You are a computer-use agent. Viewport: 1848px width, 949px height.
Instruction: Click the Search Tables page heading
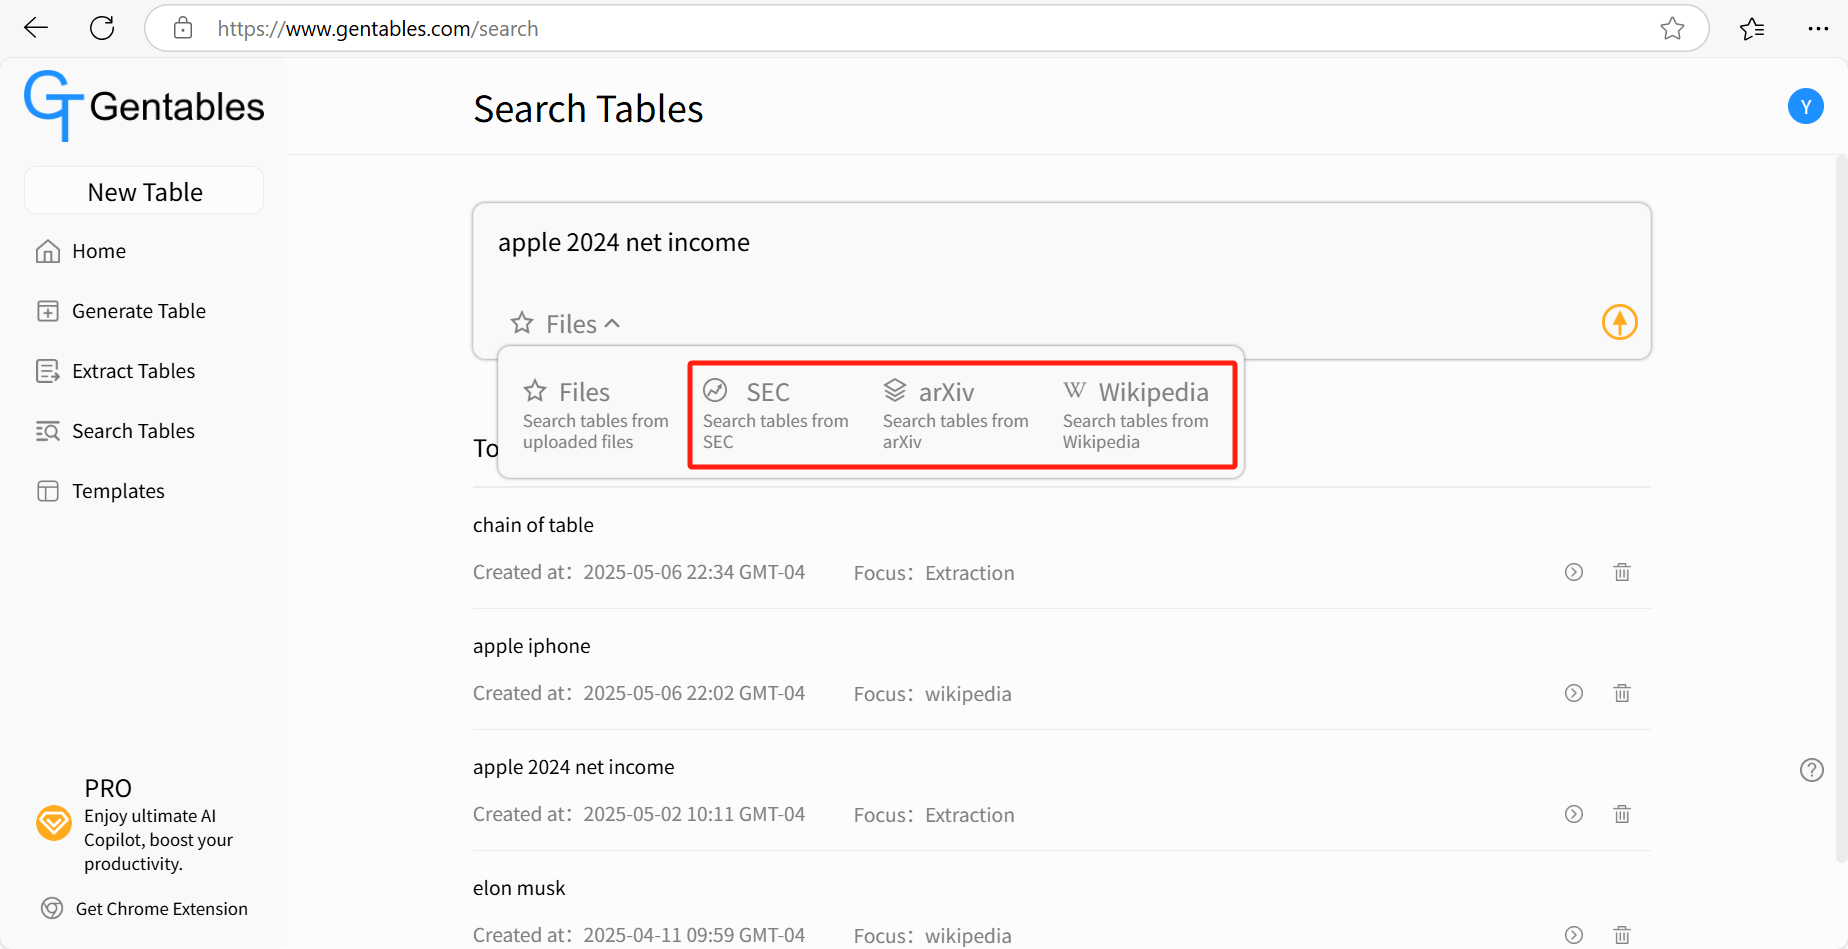click(x=588, y=108)
